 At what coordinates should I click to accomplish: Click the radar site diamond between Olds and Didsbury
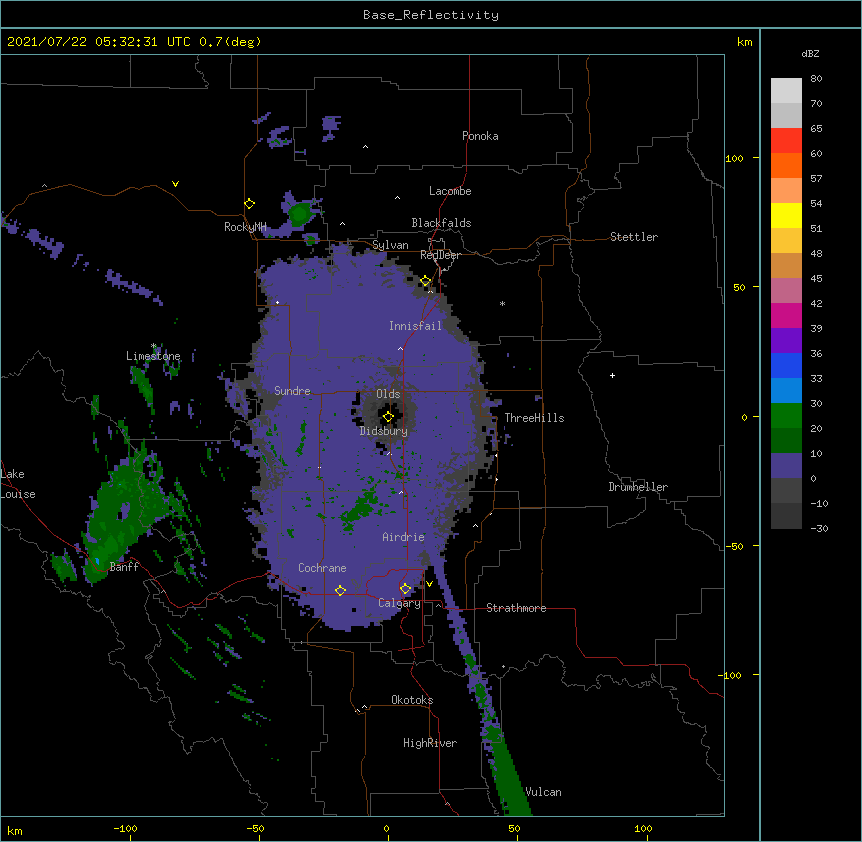(388, 417)
